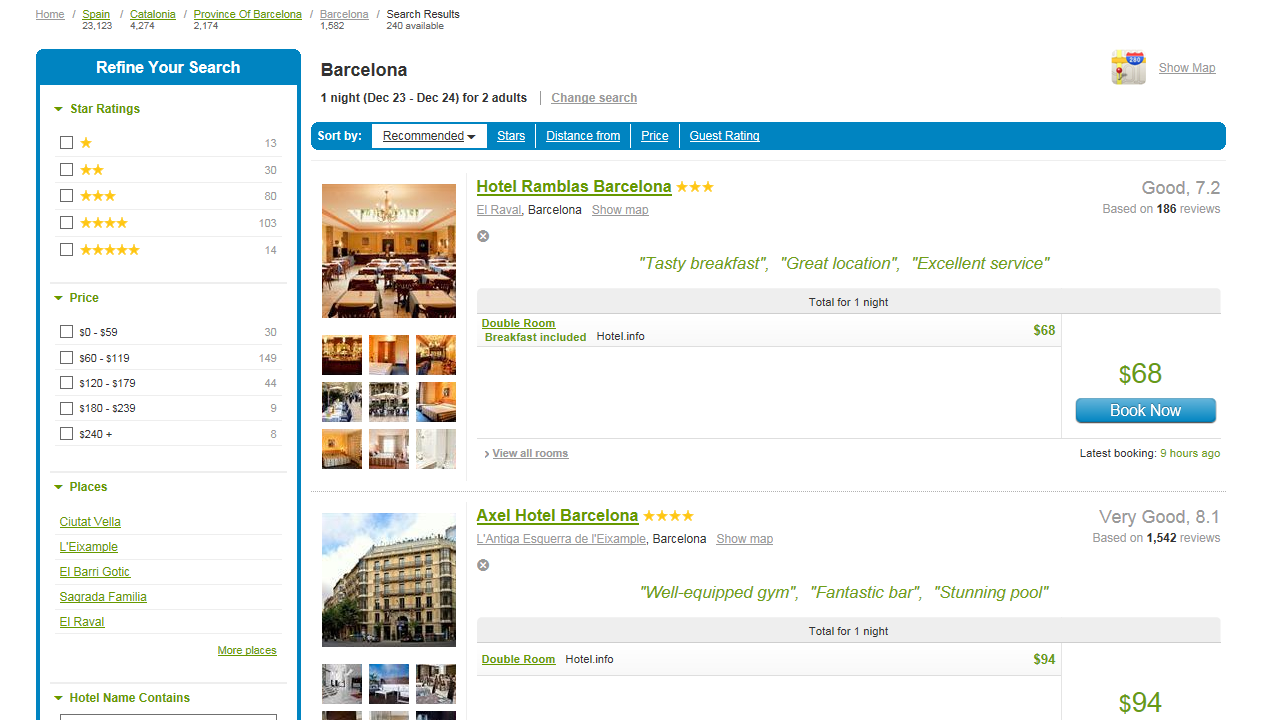Check the four-star rating filter
1280x720 pixels.
click(x=67, y=223)
